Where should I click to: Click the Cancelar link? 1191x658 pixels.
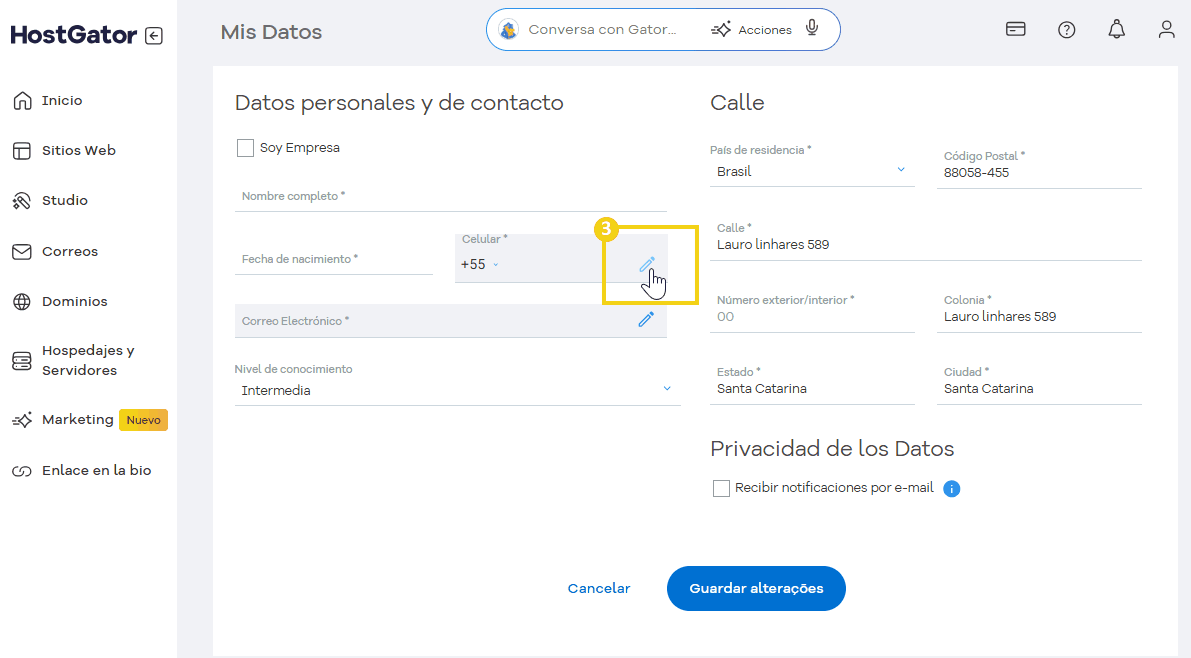598,588
